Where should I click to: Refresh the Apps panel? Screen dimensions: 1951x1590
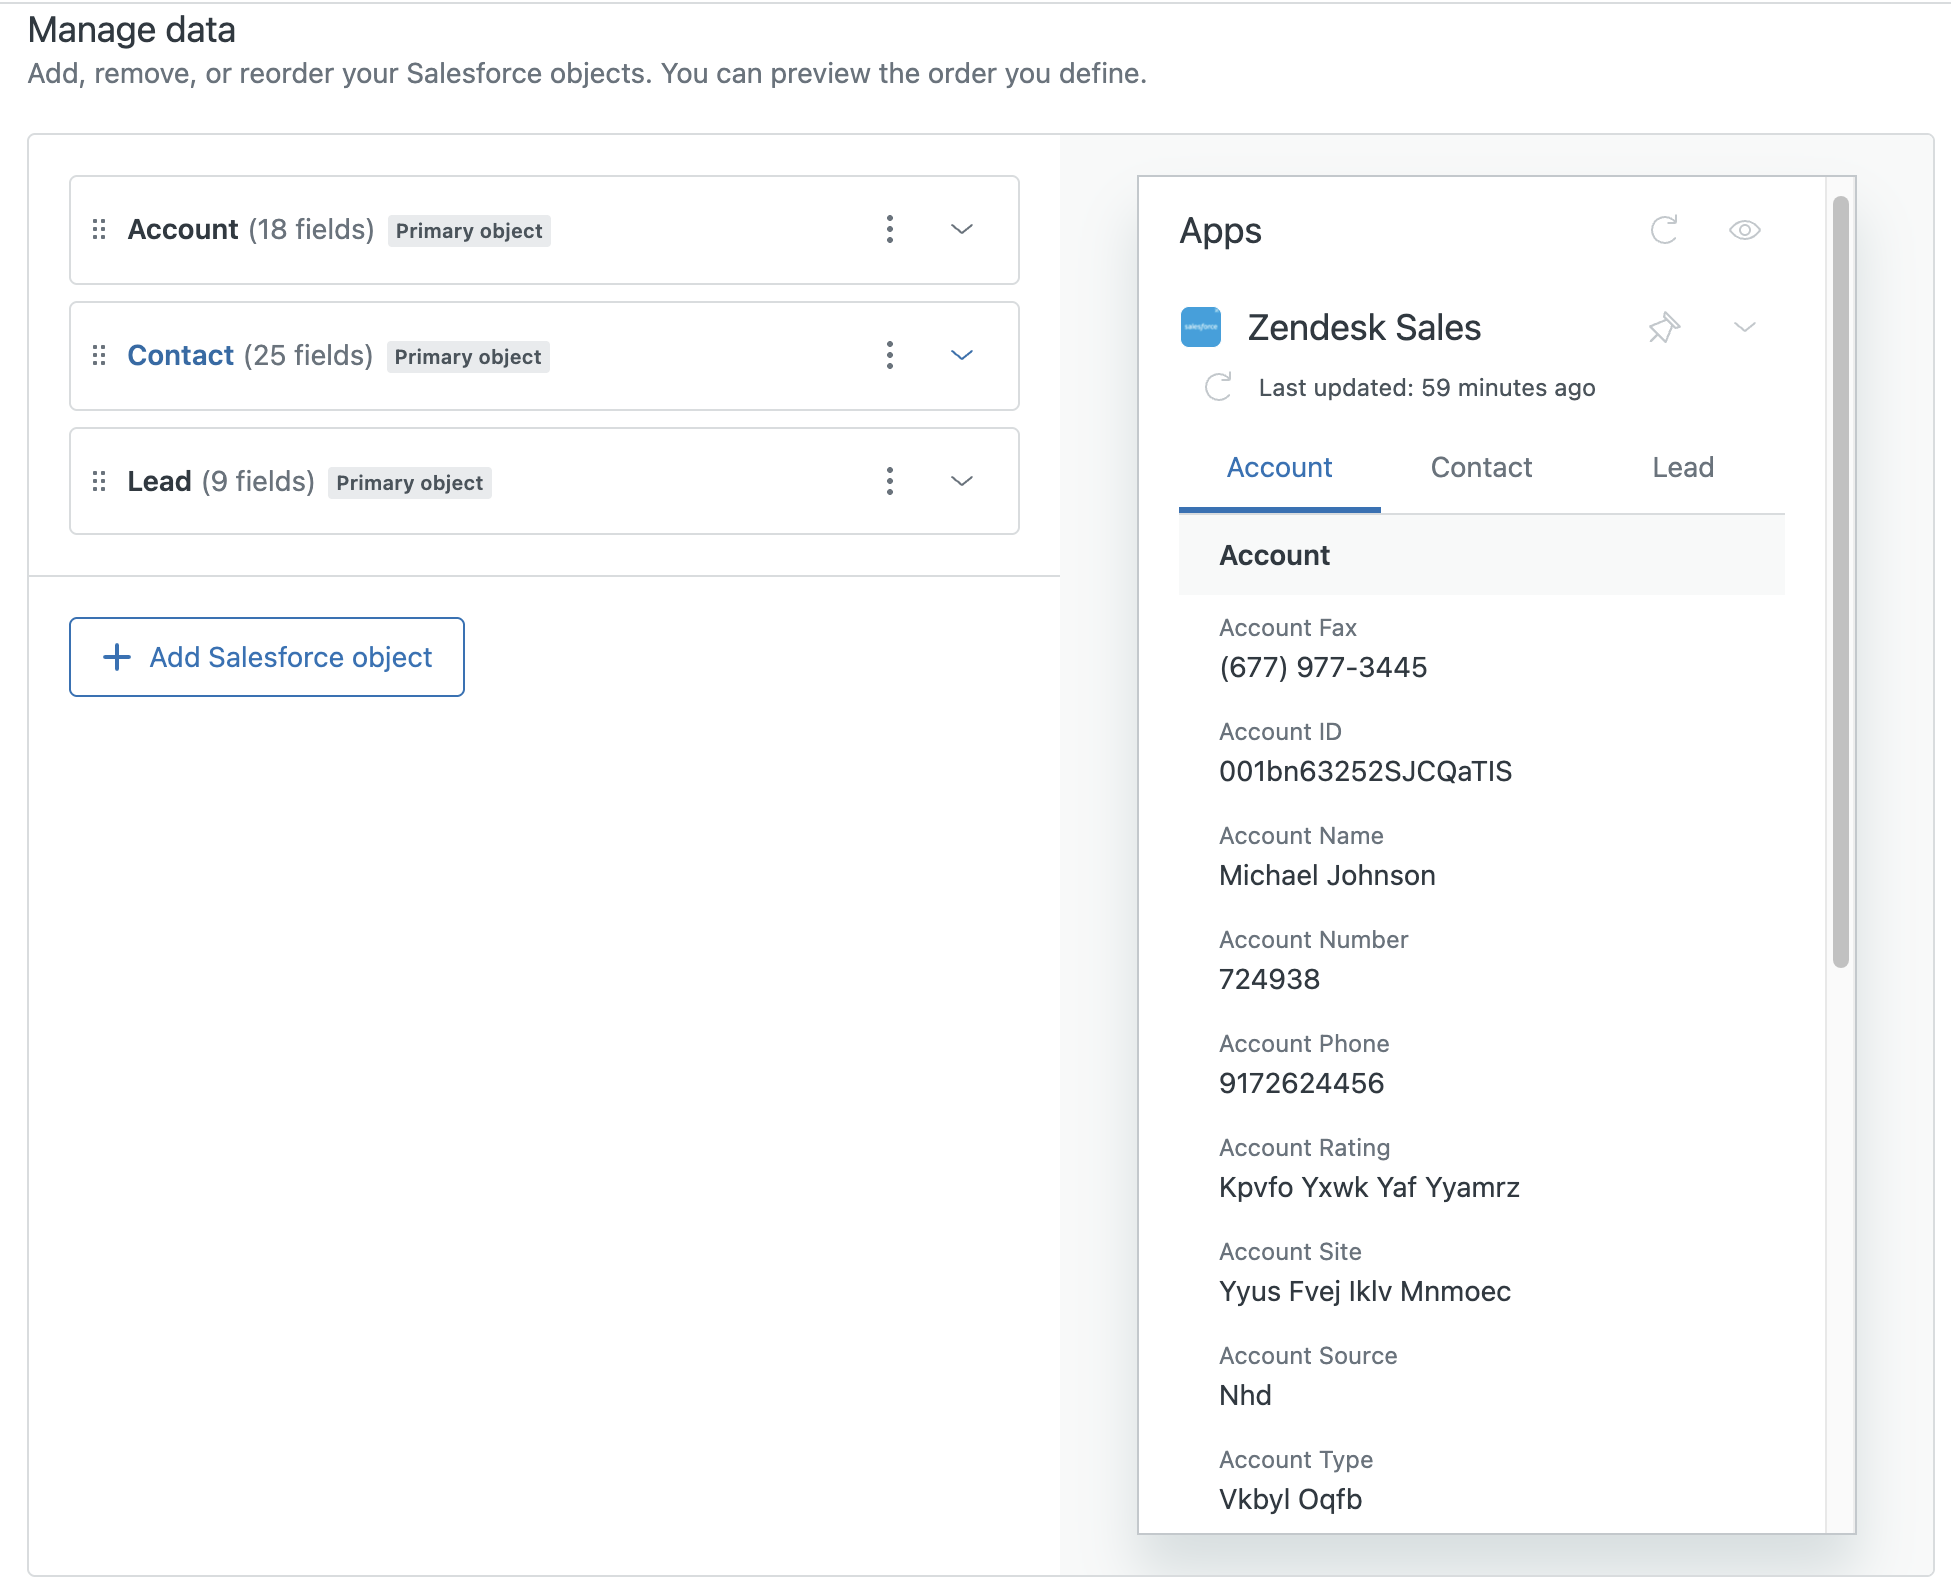[1664, 230]
